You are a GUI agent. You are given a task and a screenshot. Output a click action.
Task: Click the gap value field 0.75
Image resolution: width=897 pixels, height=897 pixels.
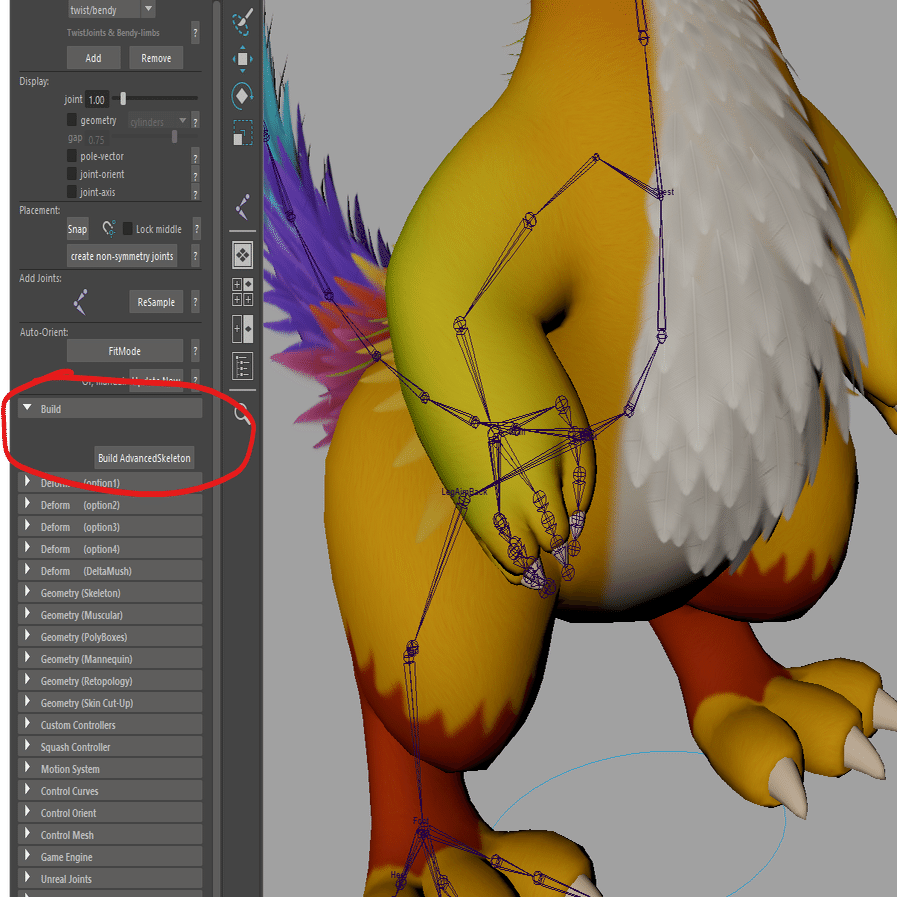[x=97, y=139]
